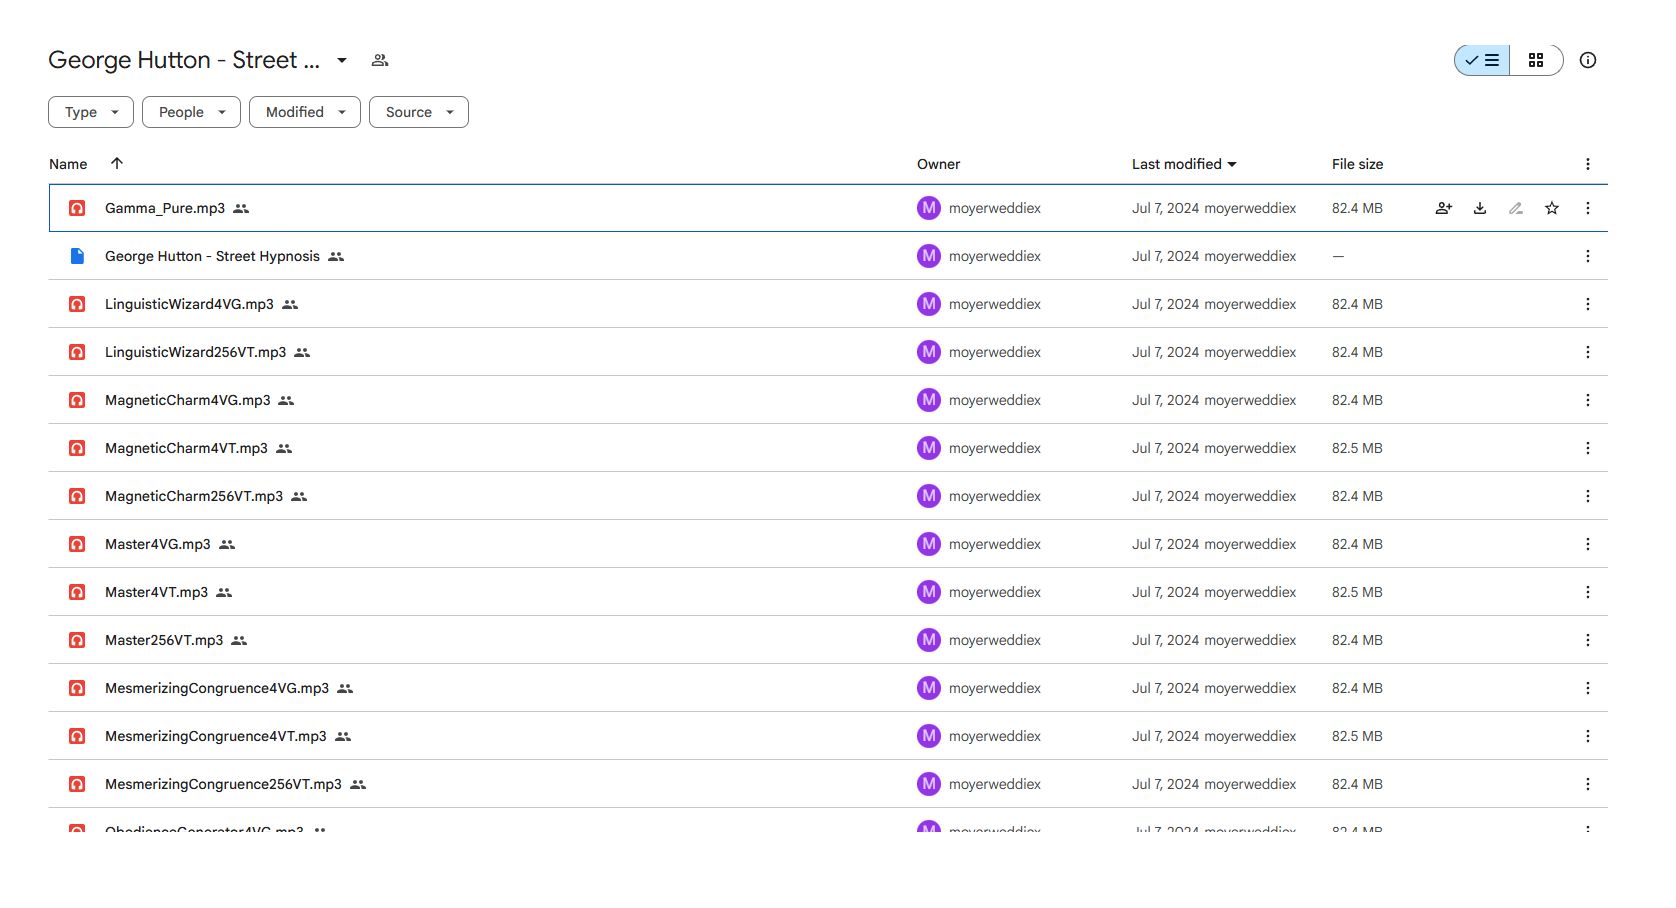The height and width of the screenshot is (908, 1676).
Task: Click the 82.5 MB size of Master4VT.mp3
Action: (x=1357, y=592)
